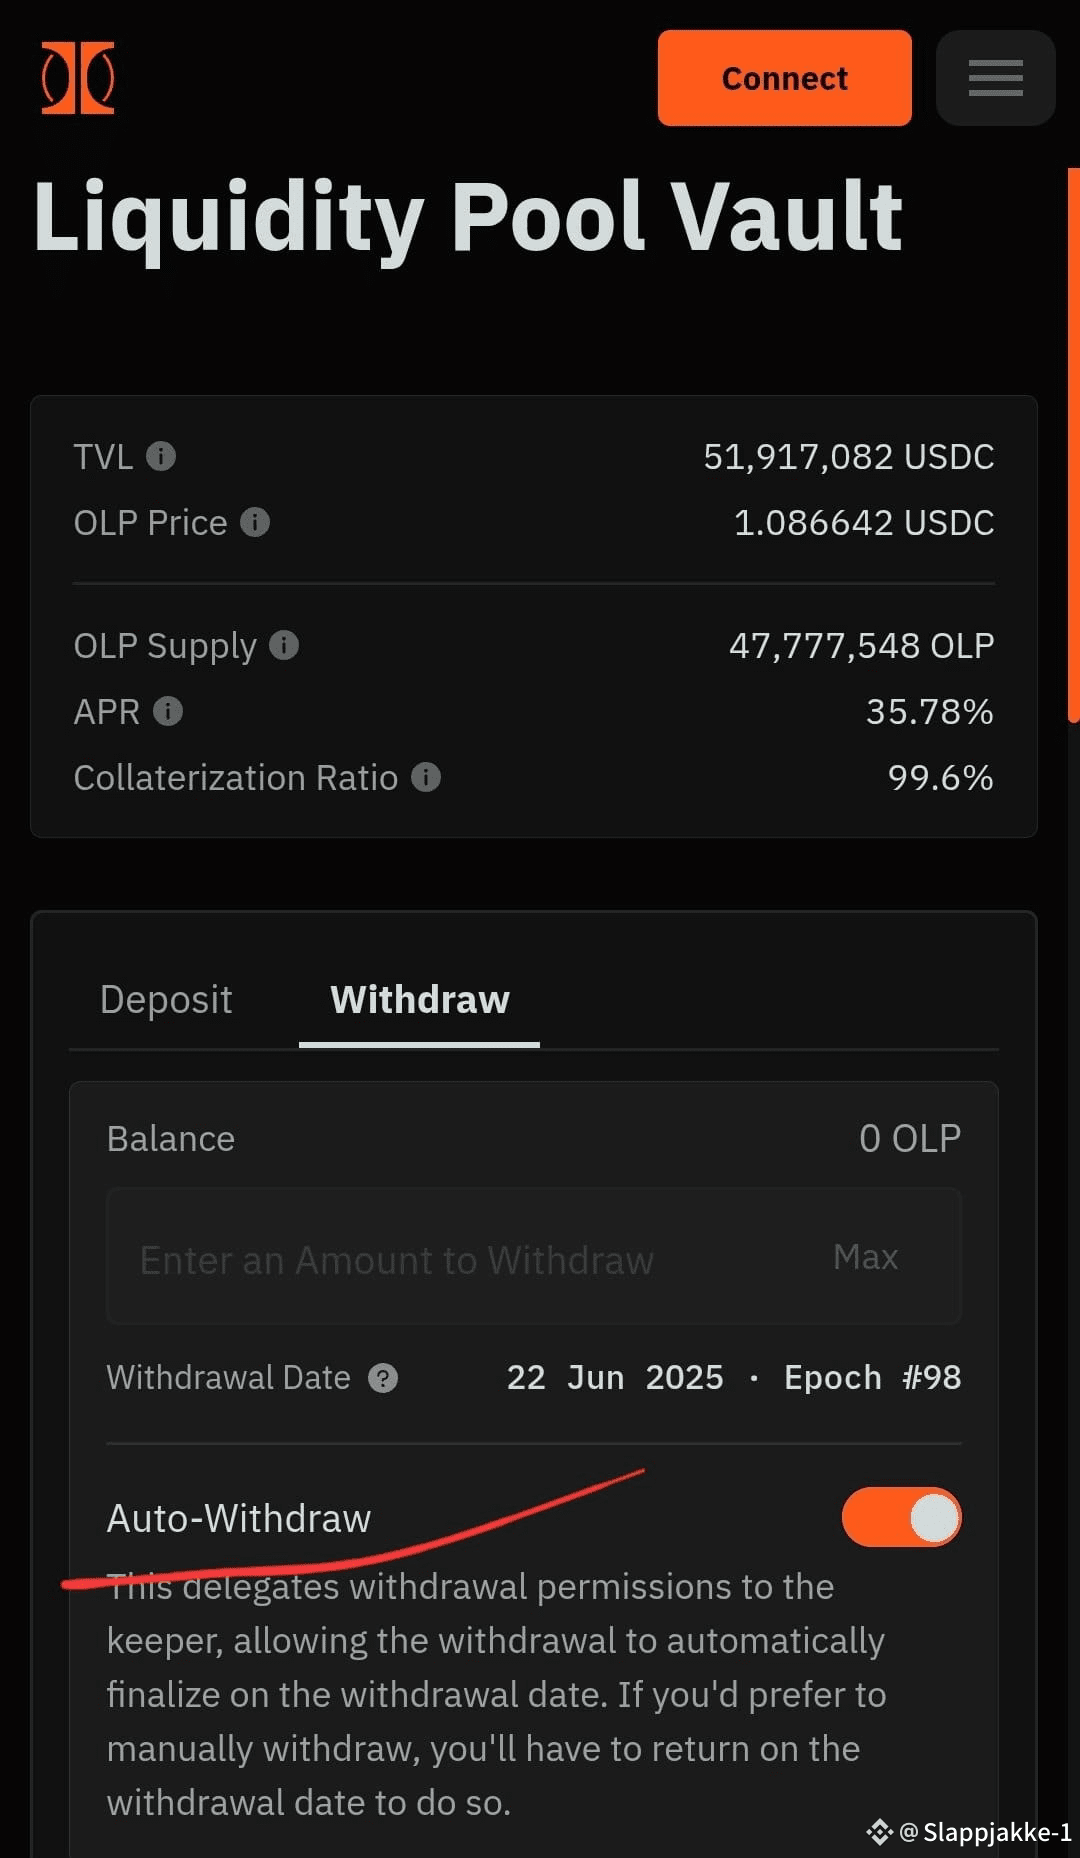Click the Auto-Withdraw label
The image size is (1080, 1858).
point(239,1519)
